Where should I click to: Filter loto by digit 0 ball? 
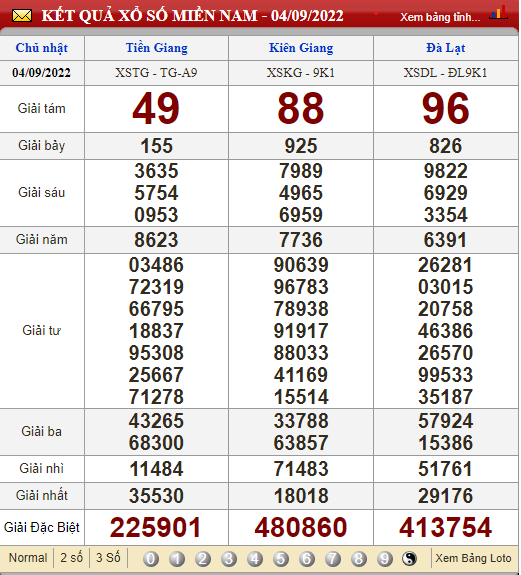151,559
